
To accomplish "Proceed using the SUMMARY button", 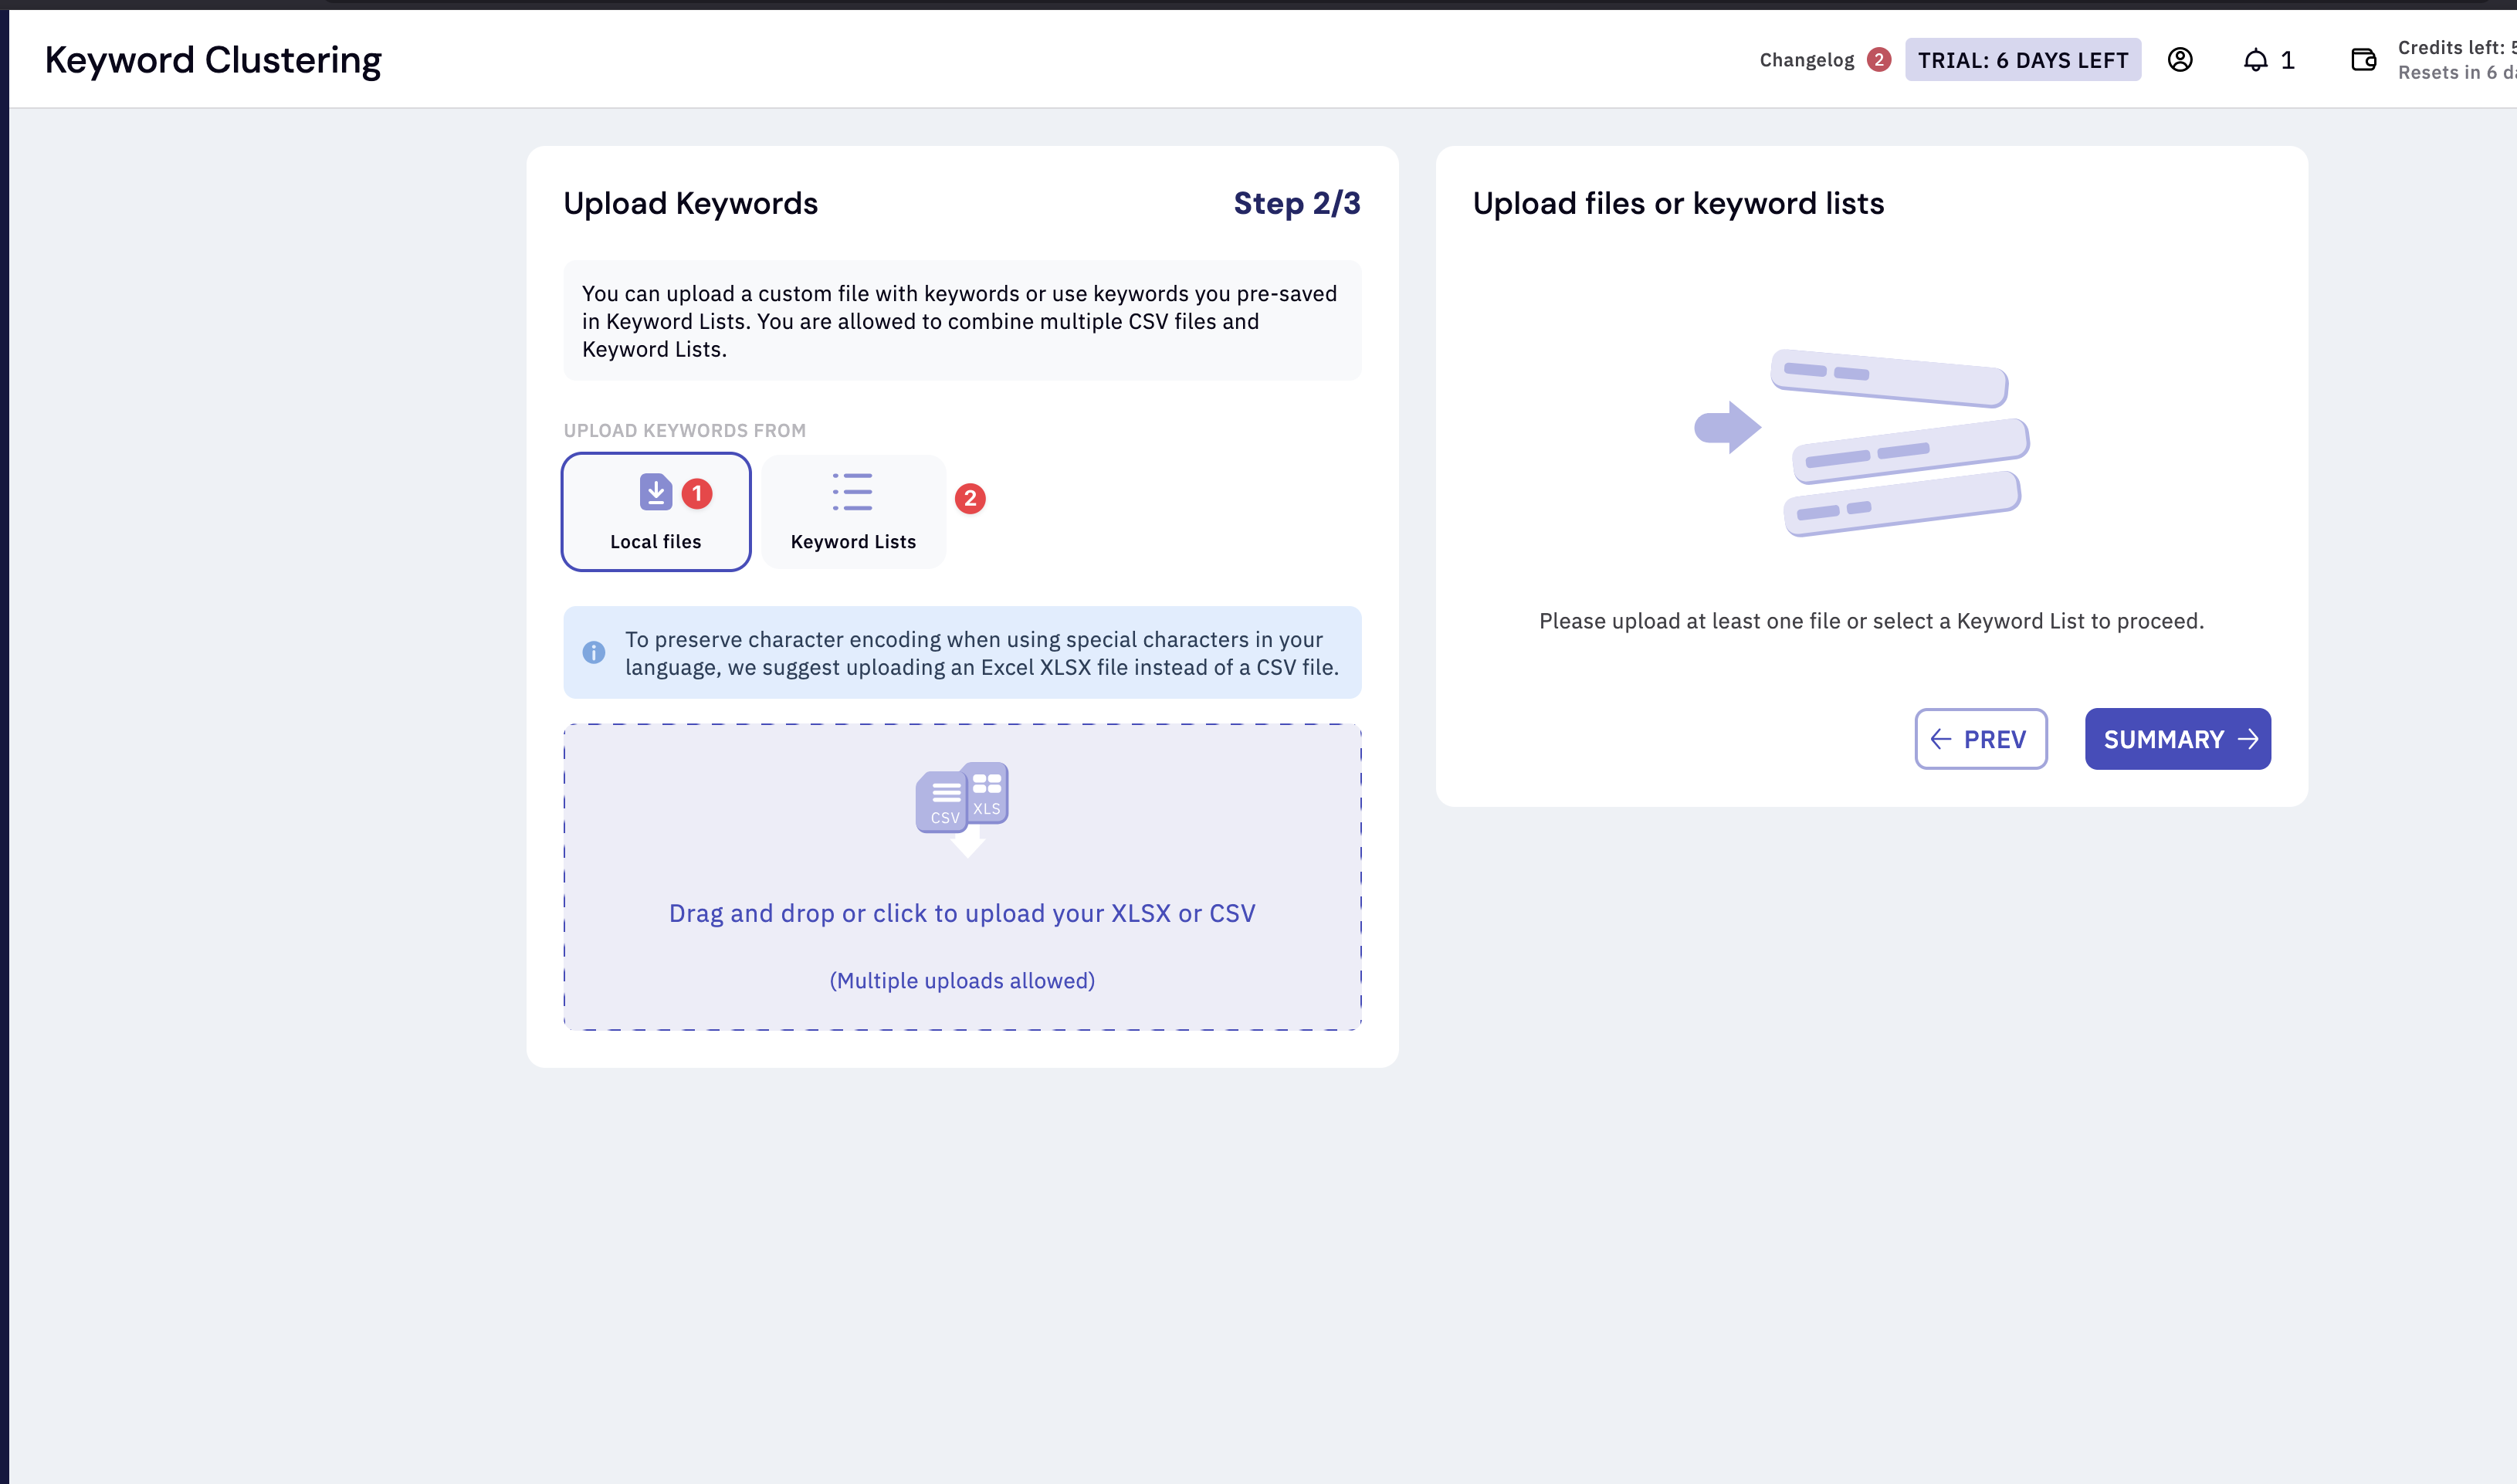I will (2177, 739).
